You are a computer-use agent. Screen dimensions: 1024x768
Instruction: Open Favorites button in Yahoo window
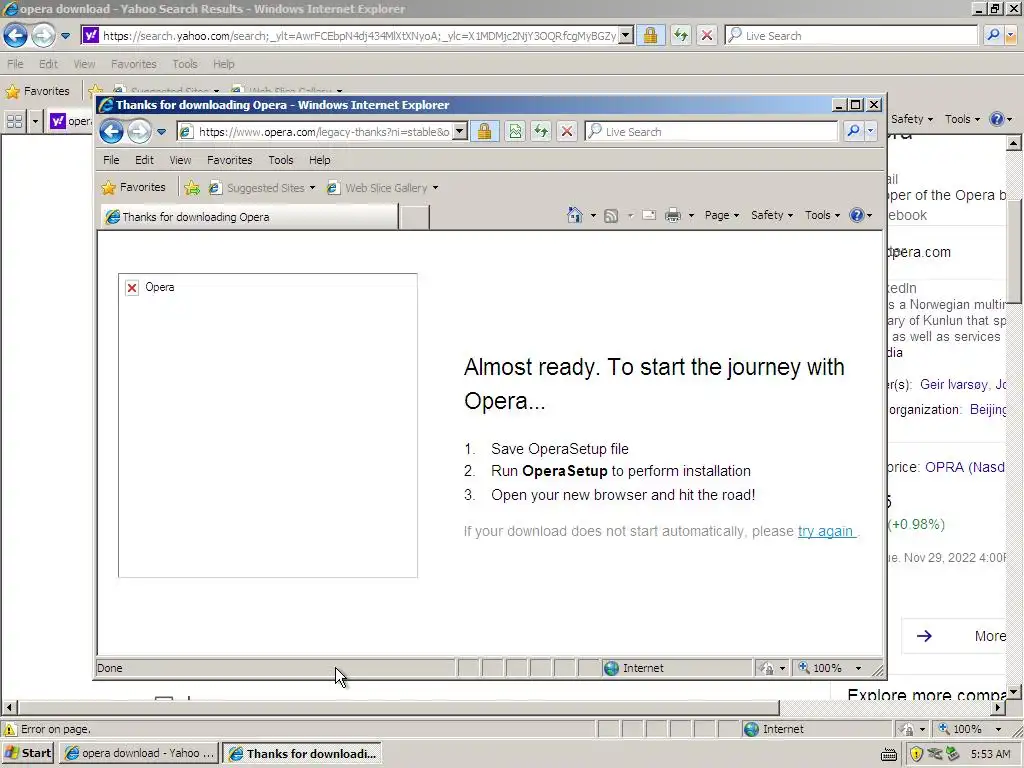(x=37, y=91)
